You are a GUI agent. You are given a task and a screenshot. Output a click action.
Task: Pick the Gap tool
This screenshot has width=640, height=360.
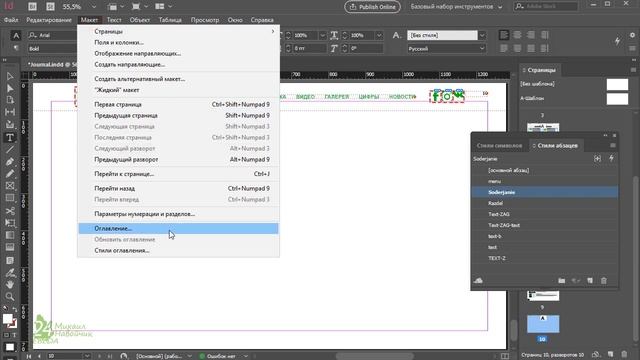coord(10,112)
